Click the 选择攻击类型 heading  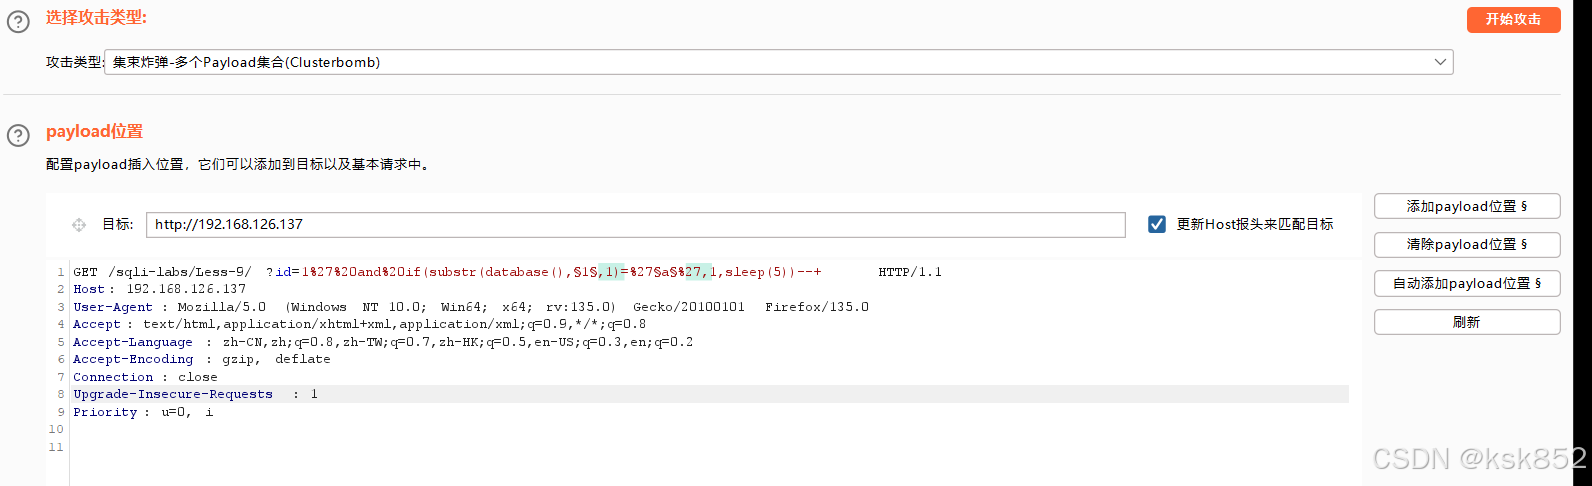point(96,18)
